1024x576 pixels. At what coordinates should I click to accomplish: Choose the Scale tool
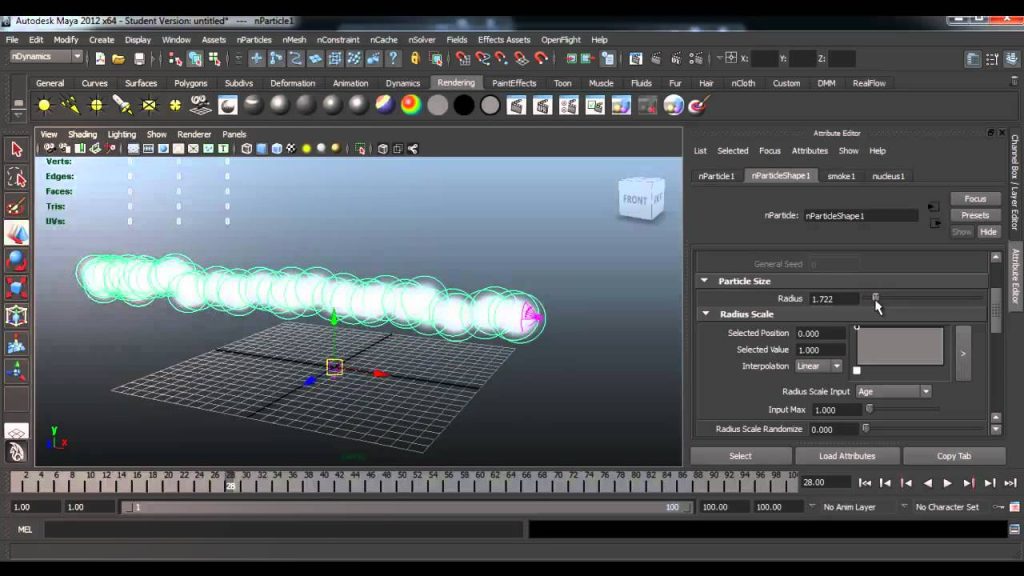[17, 288]
